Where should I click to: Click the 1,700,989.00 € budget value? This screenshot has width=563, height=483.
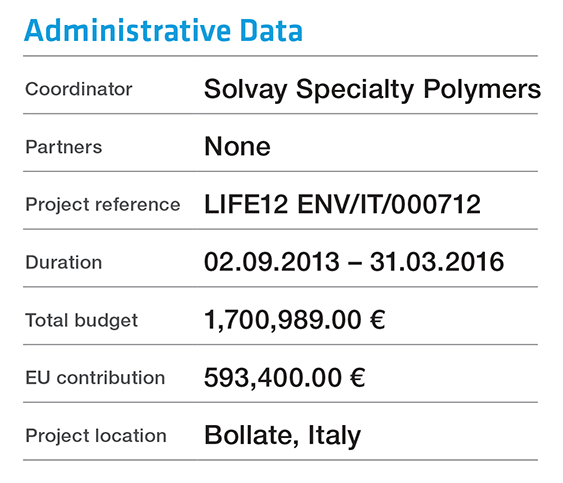pyautogui.click(x=295, y=320)
